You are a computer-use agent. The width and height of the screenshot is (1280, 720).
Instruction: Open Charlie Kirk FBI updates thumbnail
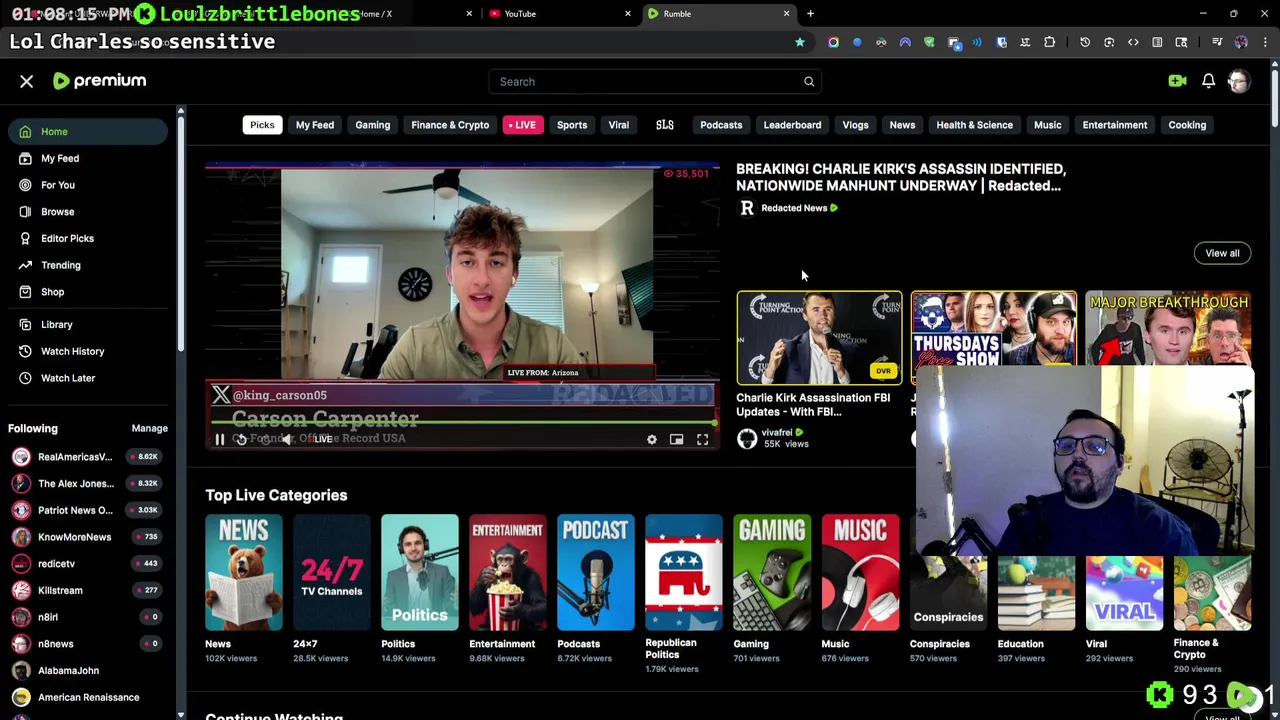click(819, 338)
